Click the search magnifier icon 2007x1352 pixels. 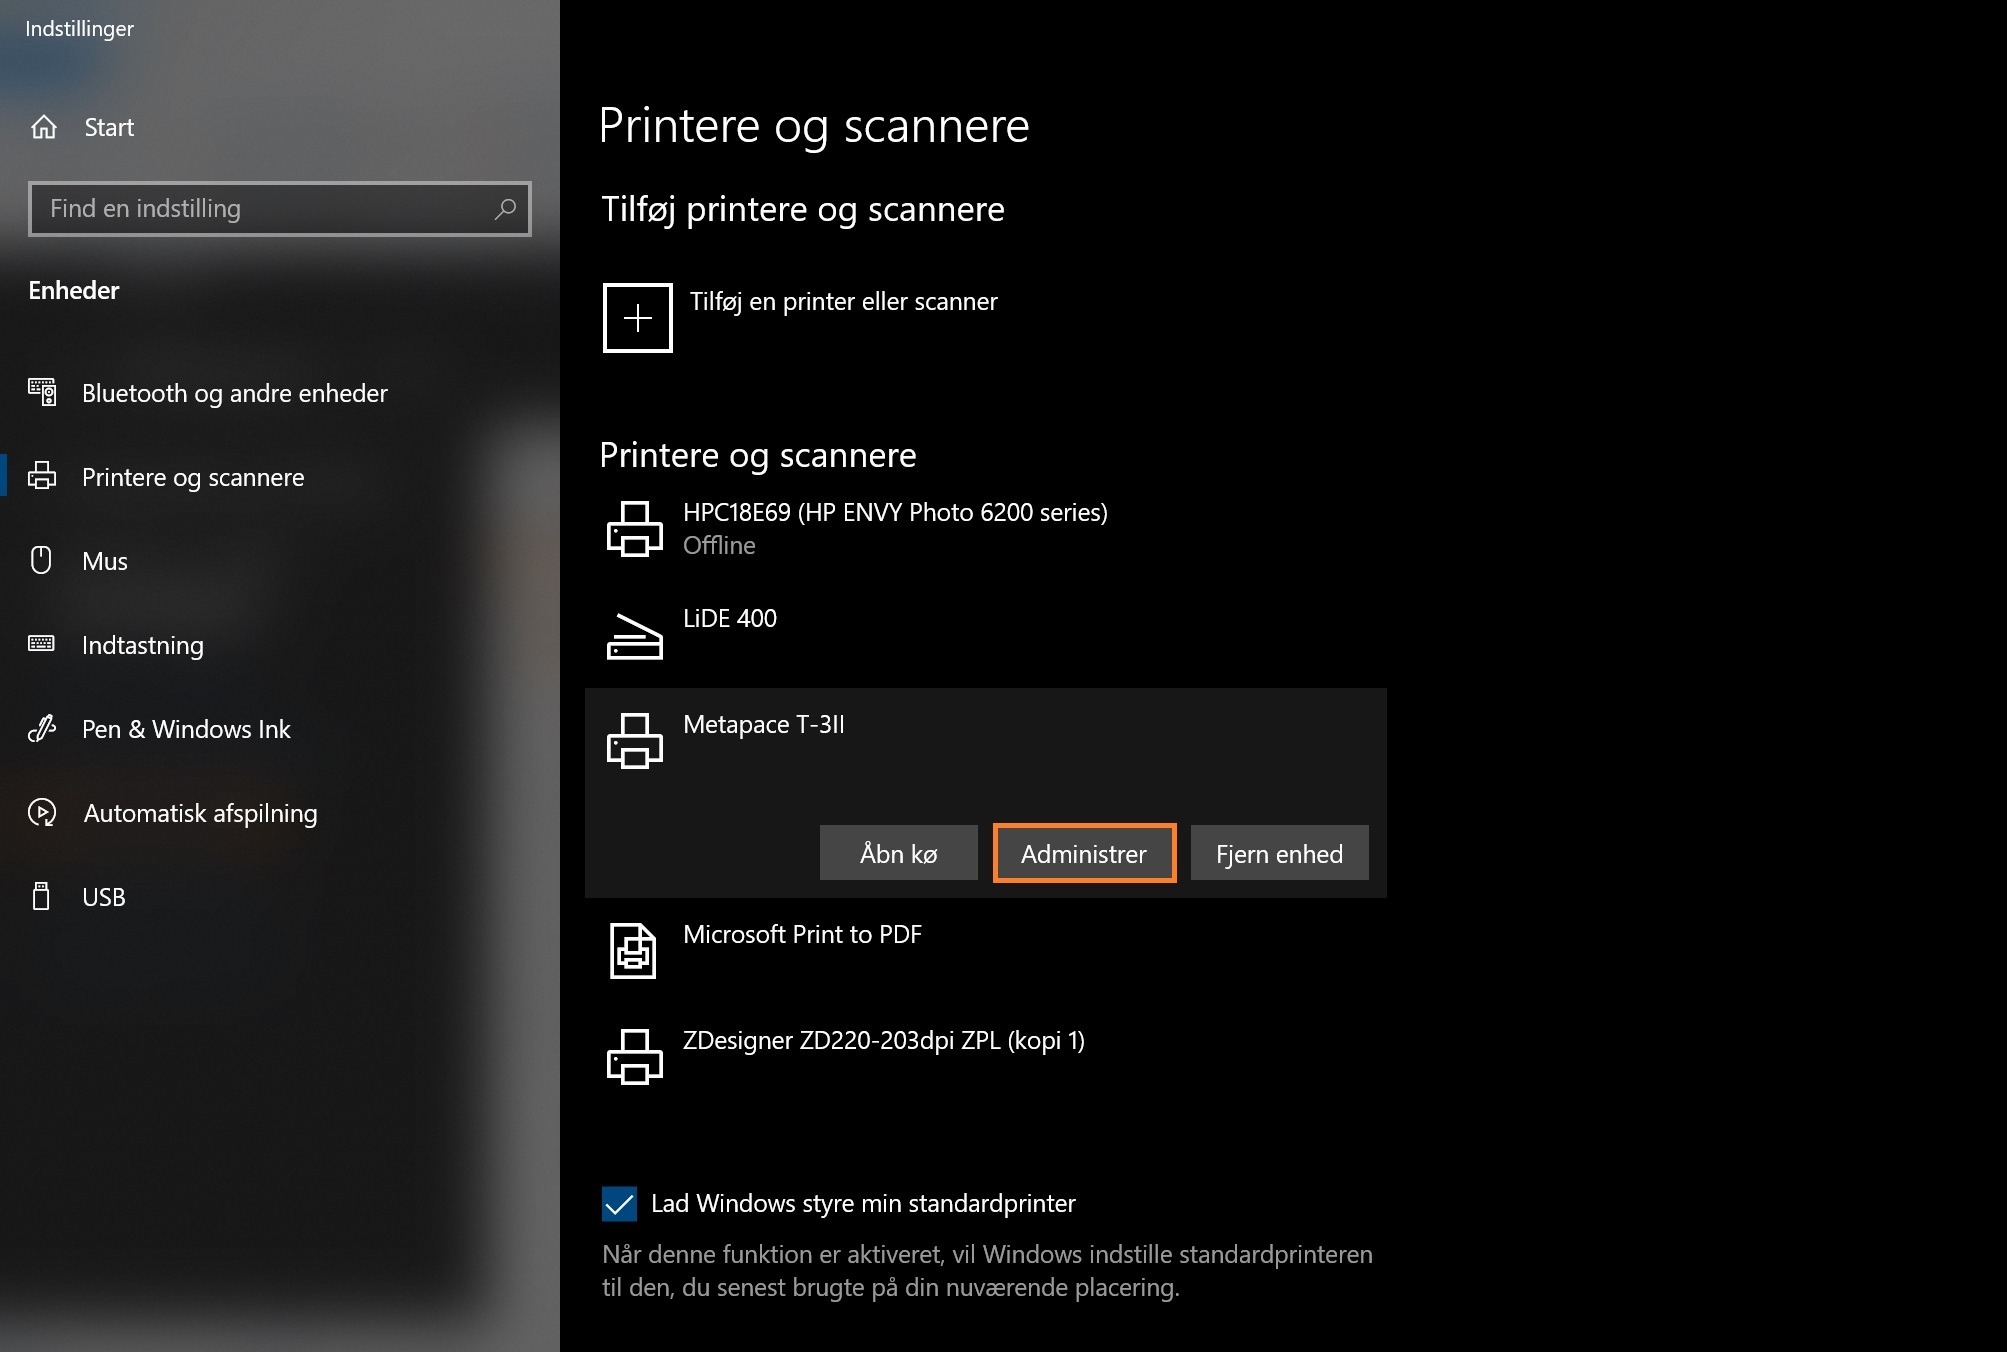coord(505,208)
